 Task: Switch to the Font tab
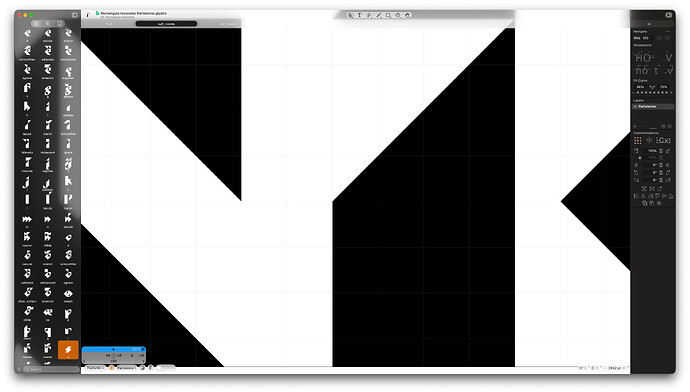[x=109, y=24]
